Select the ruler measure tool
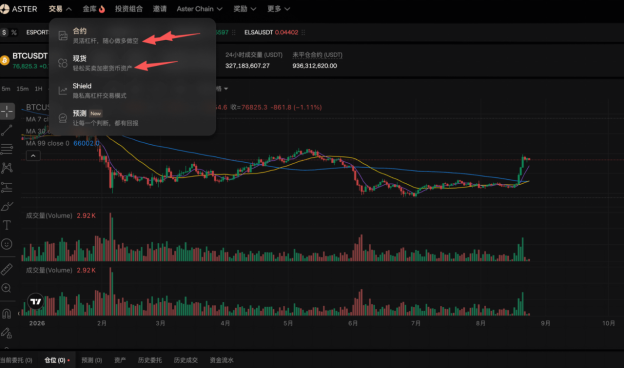 click(x=7, y=269)
